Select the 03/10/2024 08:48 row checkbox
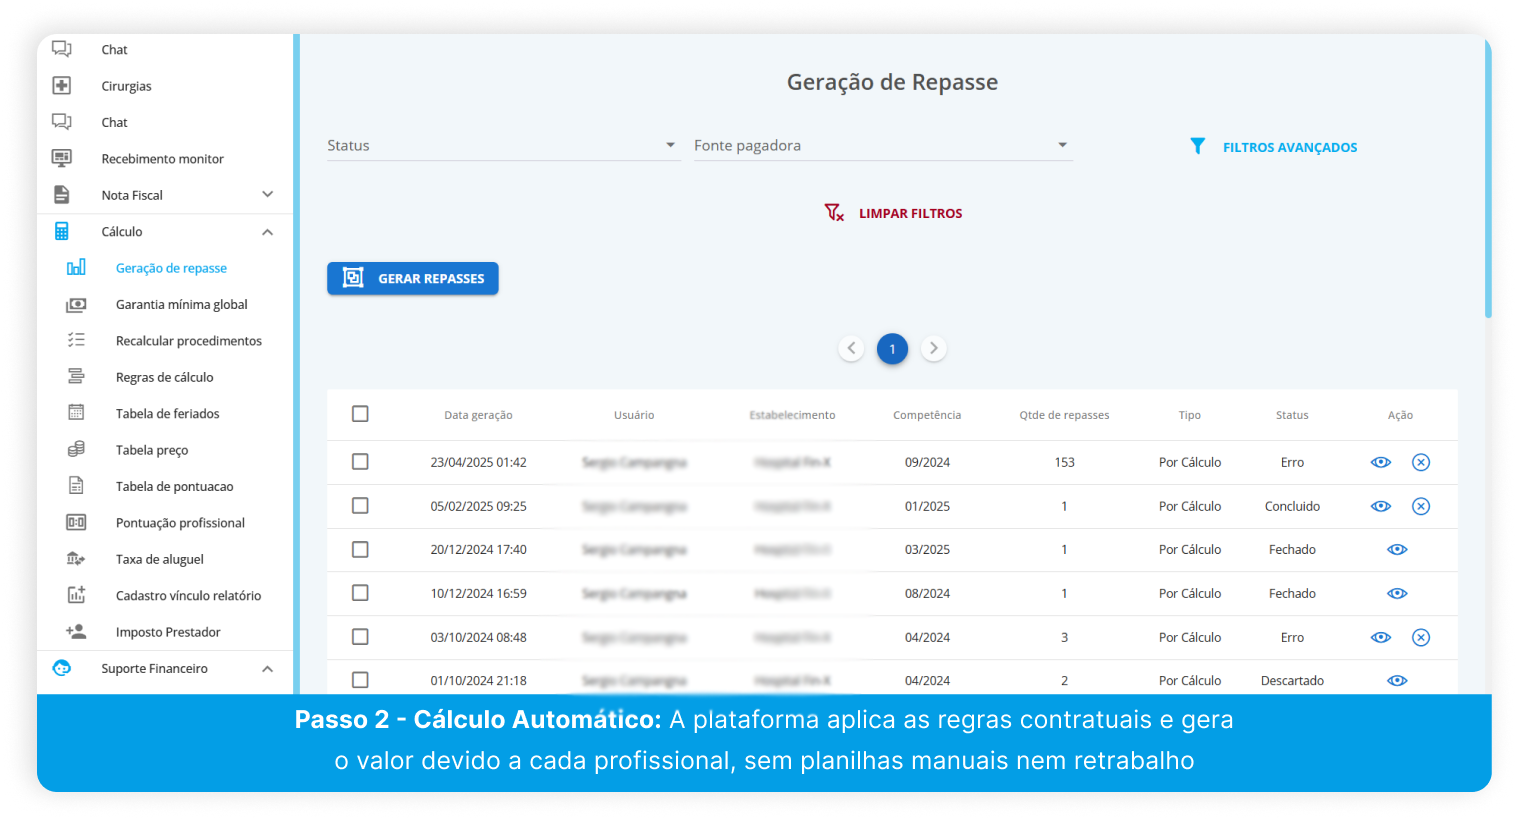The width and height of the screenshot is (1517, 820). tap(360, 637)
